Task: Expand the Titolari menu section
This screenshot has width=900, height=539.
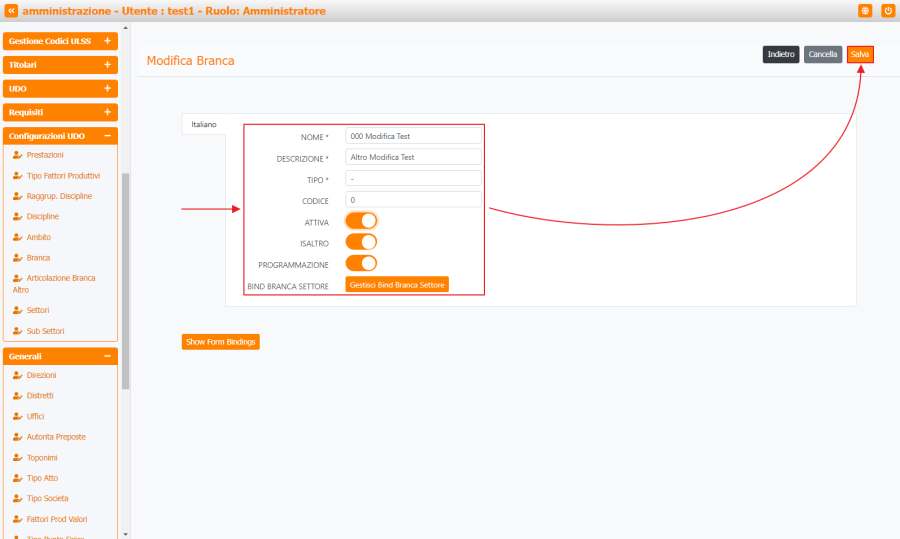Action: click(60, 65)
